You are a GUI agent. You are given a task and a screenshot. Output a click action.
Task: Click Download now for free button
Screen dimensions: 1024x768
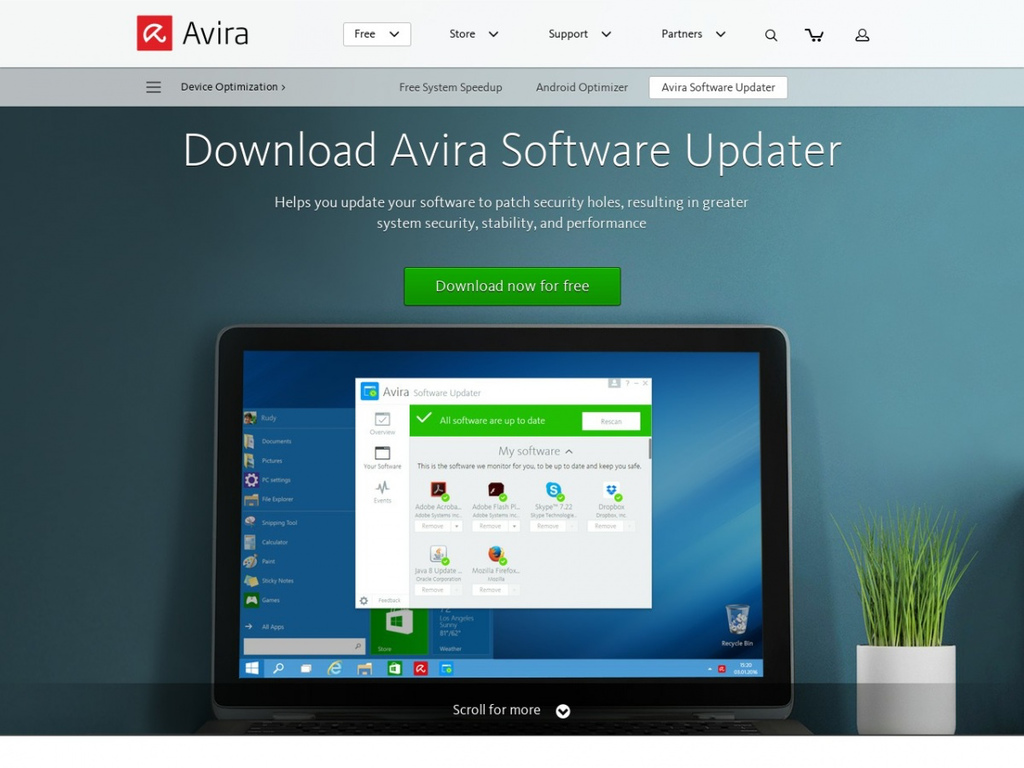click(512, 286)
